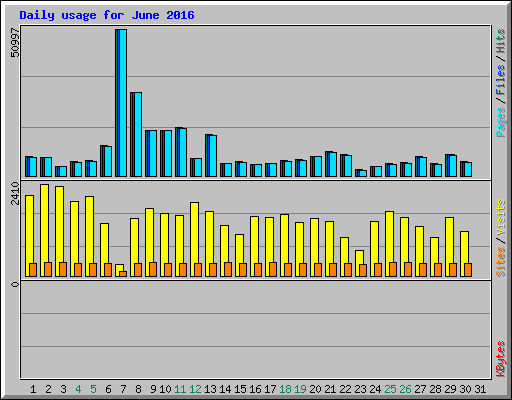
Task: Click the chart title 'Daily usage for June 2016'
Action: [x=107, y=15]
